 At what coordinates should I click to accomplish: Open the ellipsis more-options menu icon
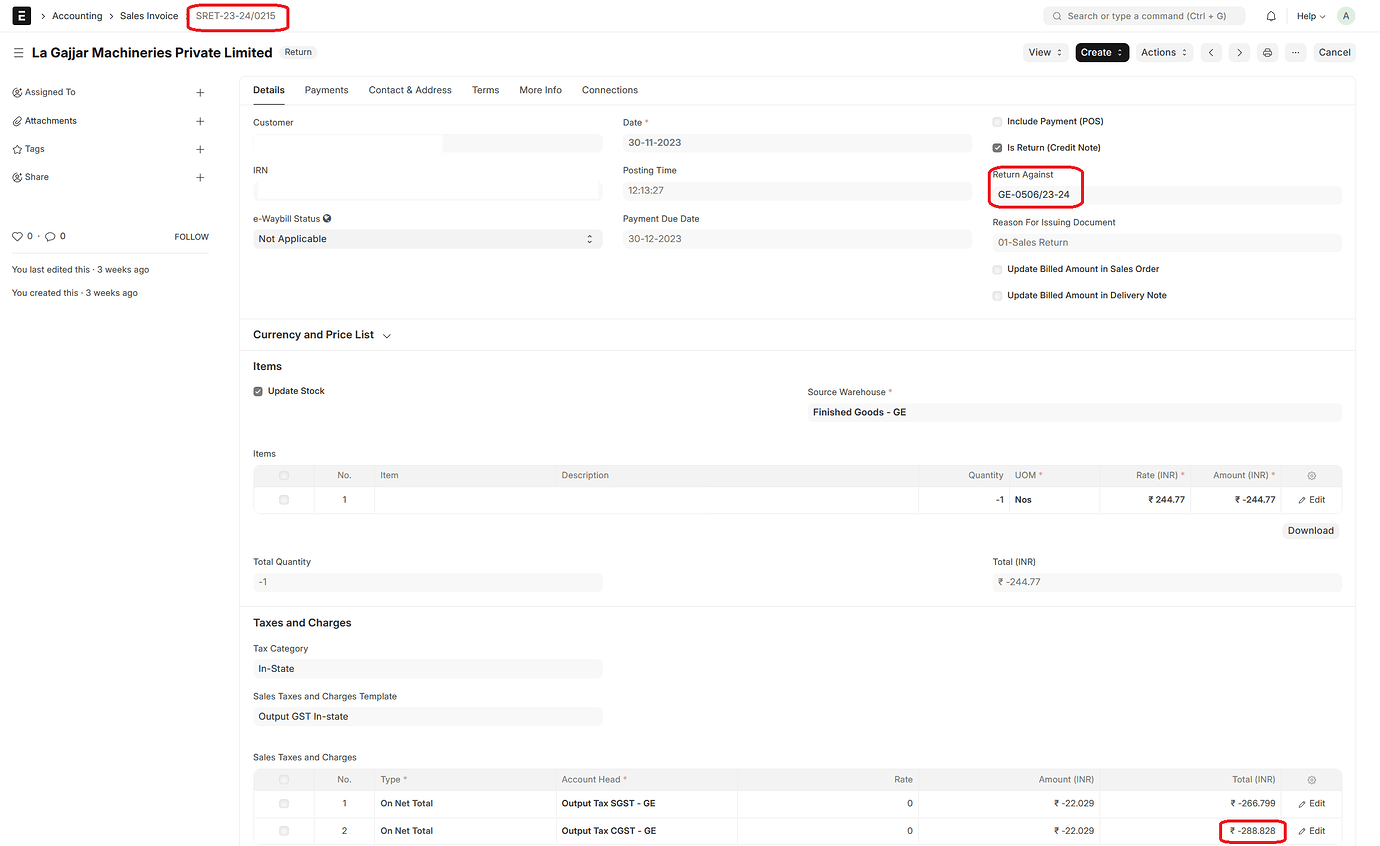coord(1295,52)
